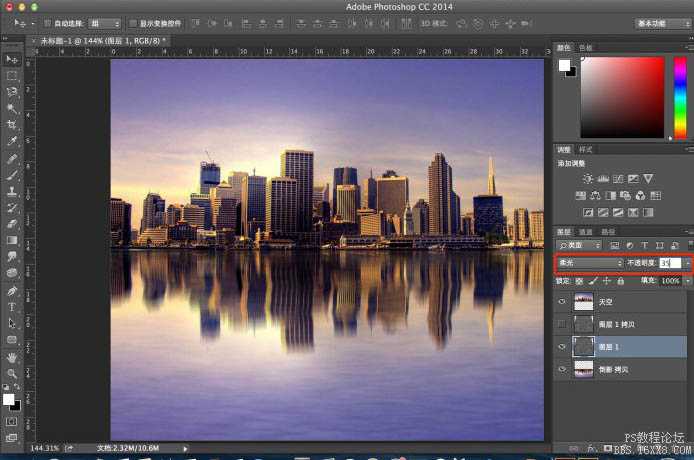Select the Gradient tool
694x460 pixels.
12,240
